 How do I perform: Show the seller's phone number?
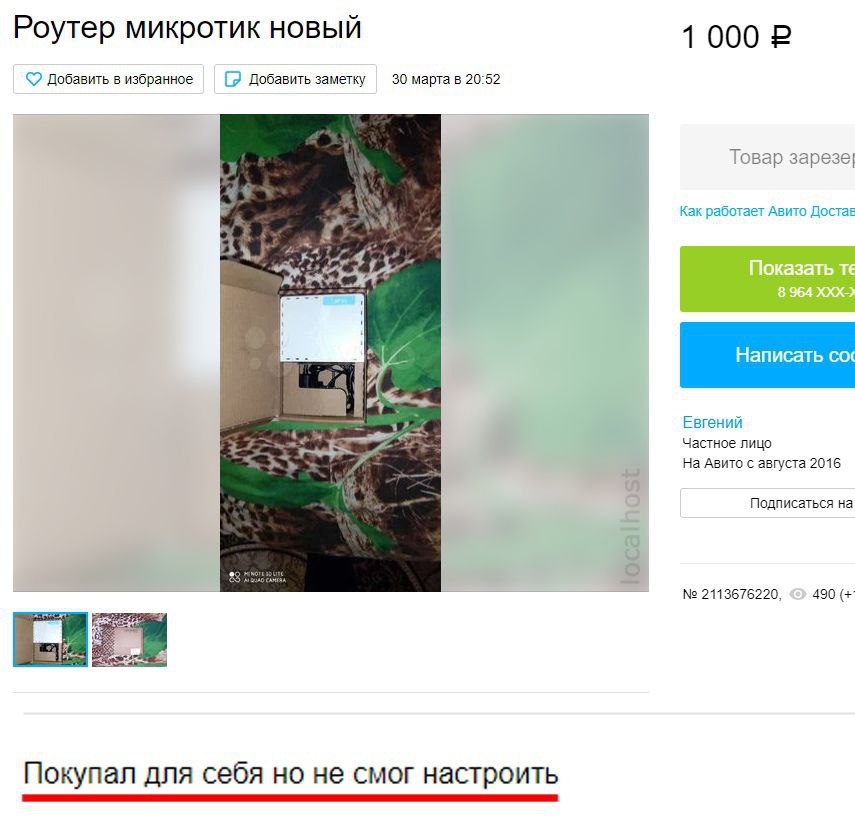[767, 279]
